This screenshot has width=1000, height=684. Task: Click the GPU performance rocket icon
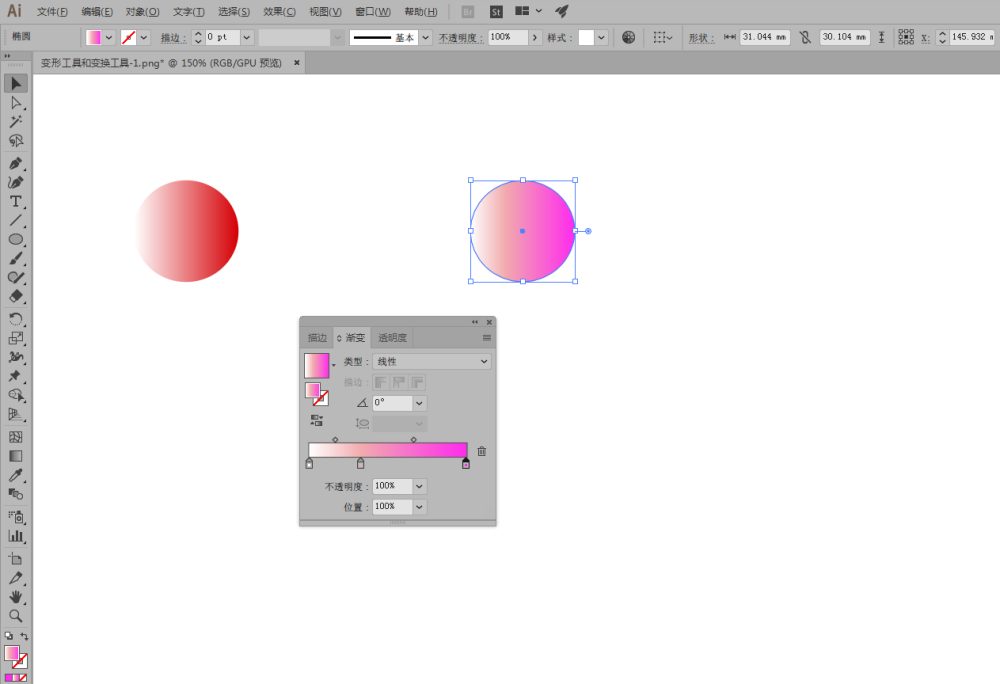(562, 11)
